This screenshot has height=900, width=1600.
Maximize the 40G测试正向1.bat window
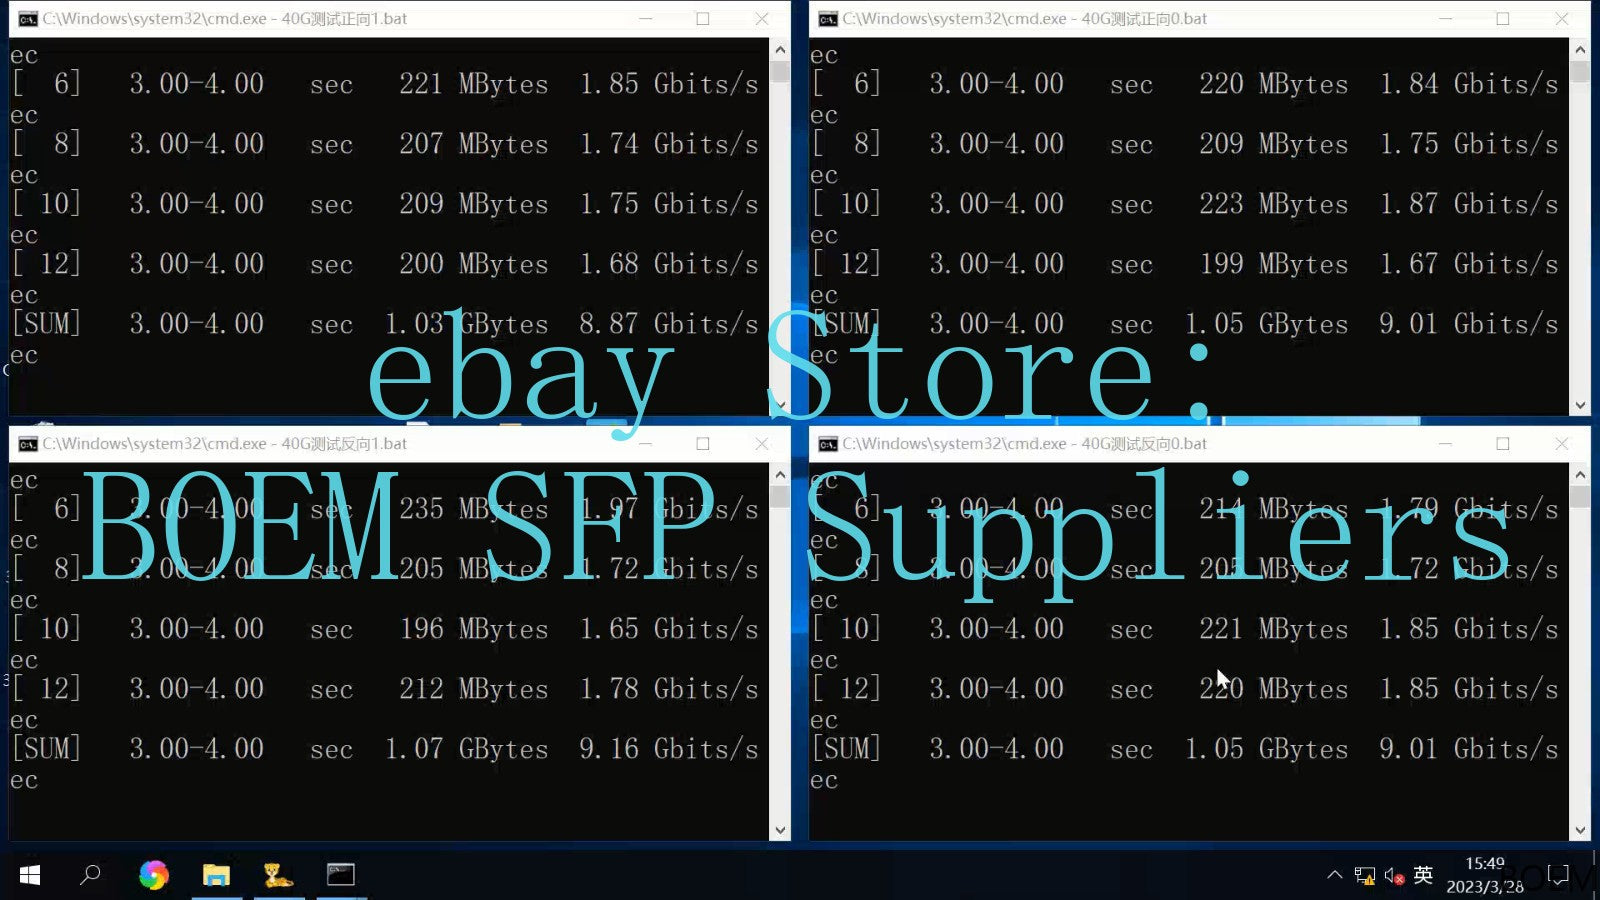click(x=703, y=19)
